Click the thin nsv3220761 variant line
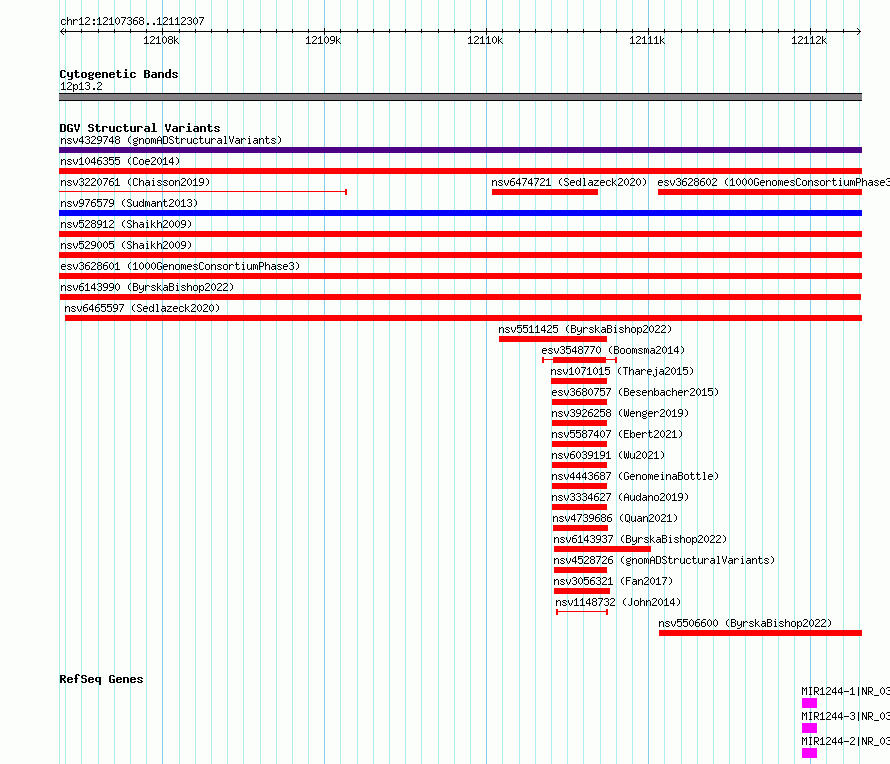Screen dimensions: 890x764 [203, 192]
